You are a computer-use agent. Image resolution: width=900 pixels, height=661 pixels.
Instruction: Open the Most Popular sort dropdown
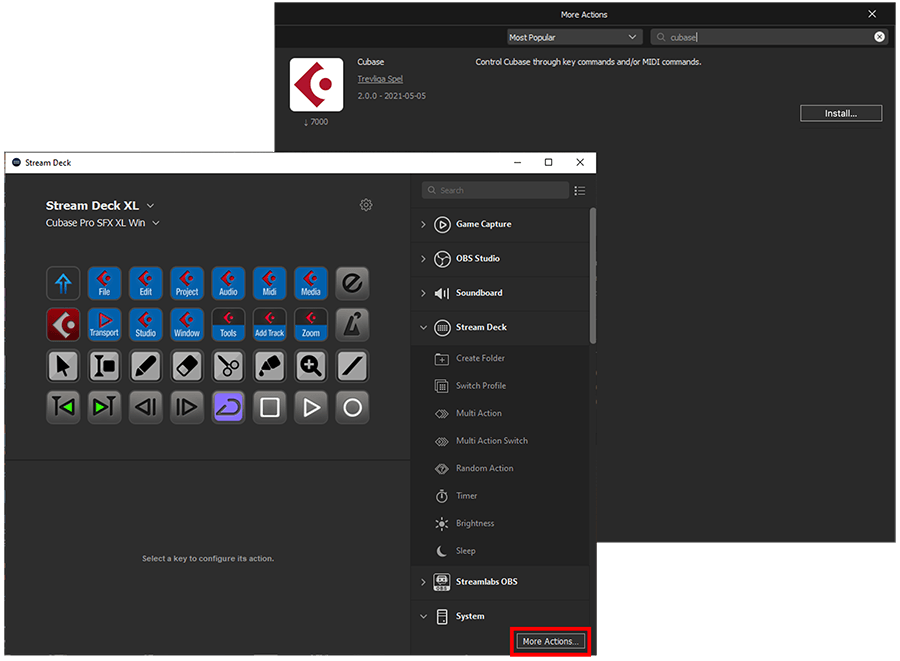[573, 36]
